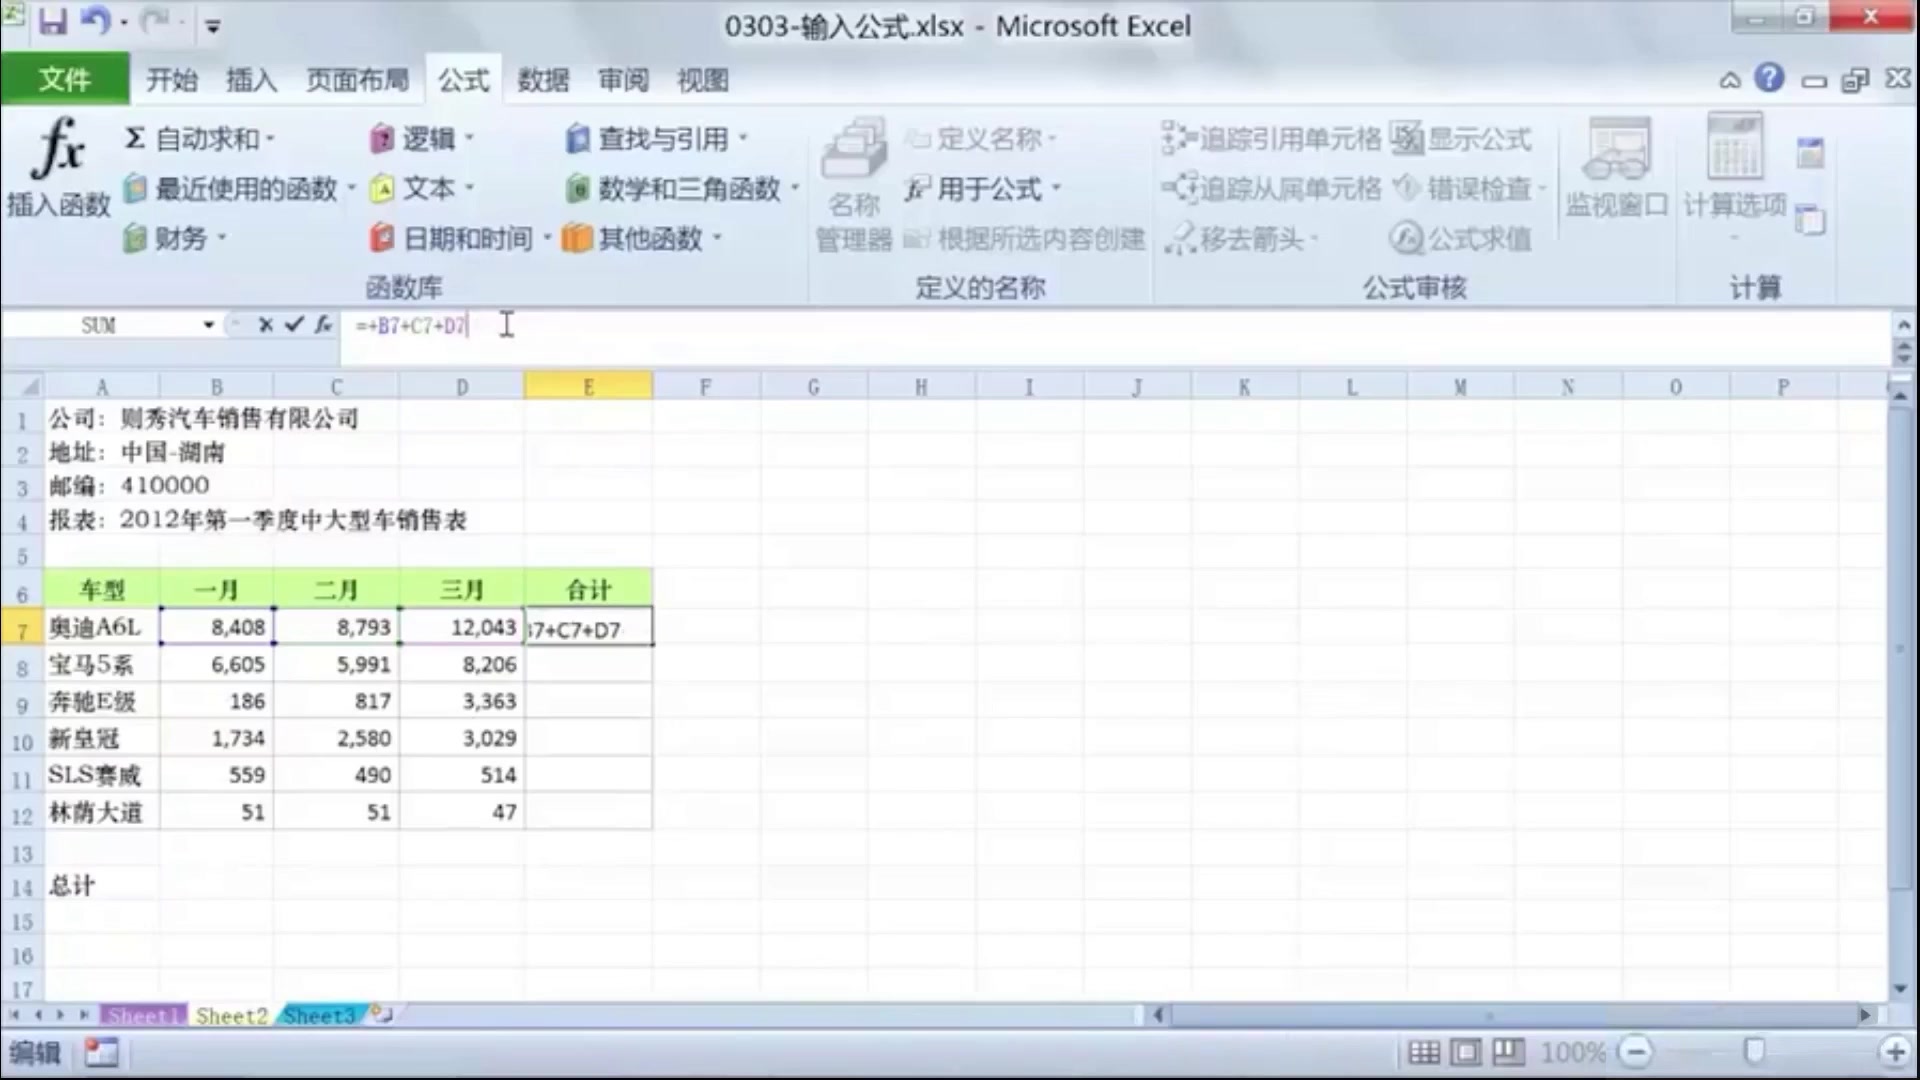
Task: Open the Date and Time (日期和时间) functions
Action: (460, 238)
